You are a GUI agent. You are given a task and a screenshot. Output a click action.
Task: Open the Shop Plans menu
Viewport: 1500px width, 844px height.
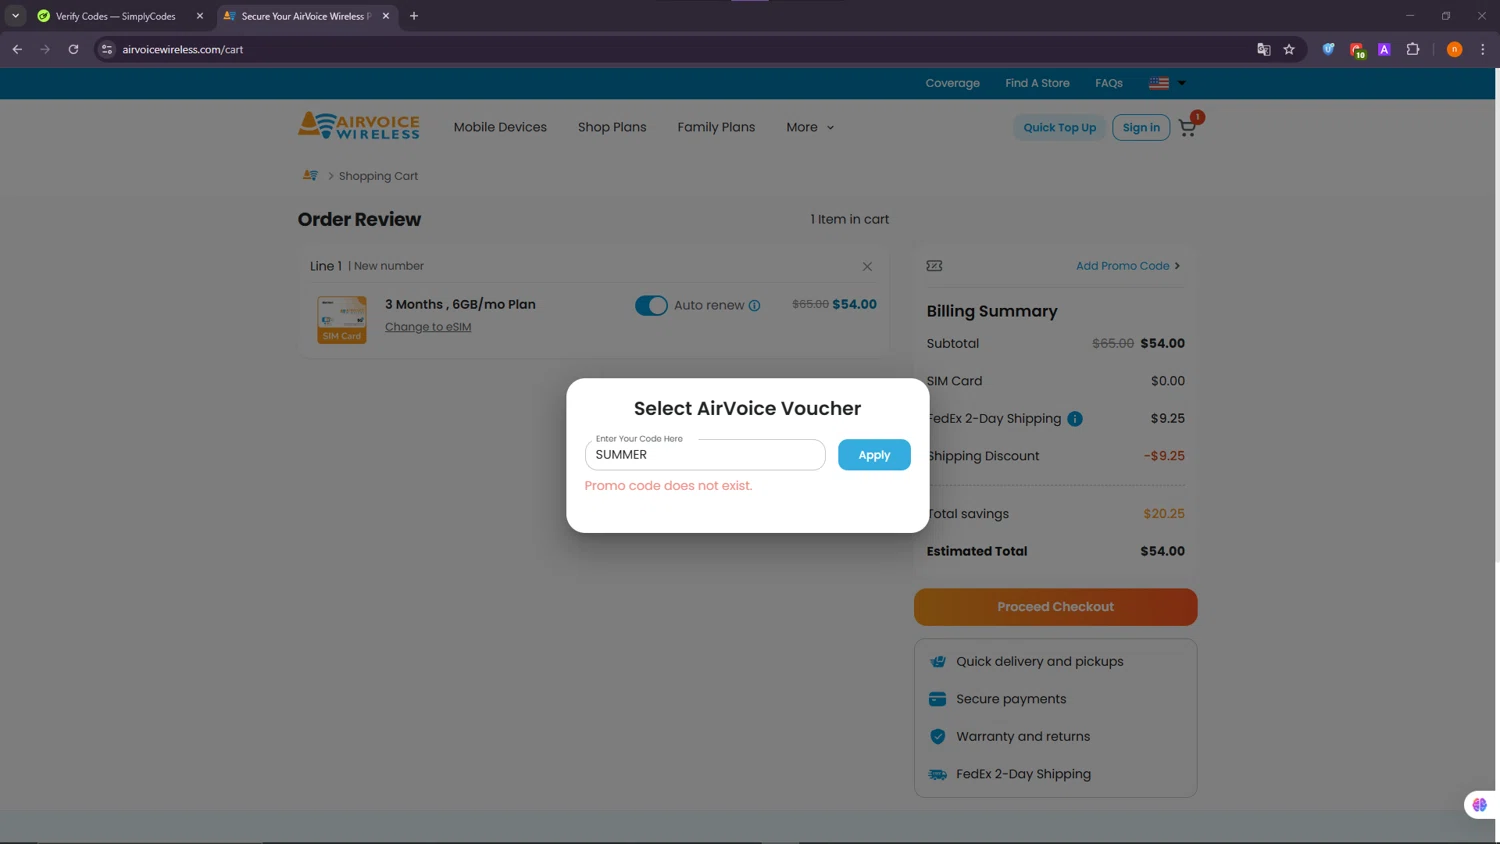tap(612, 127)
